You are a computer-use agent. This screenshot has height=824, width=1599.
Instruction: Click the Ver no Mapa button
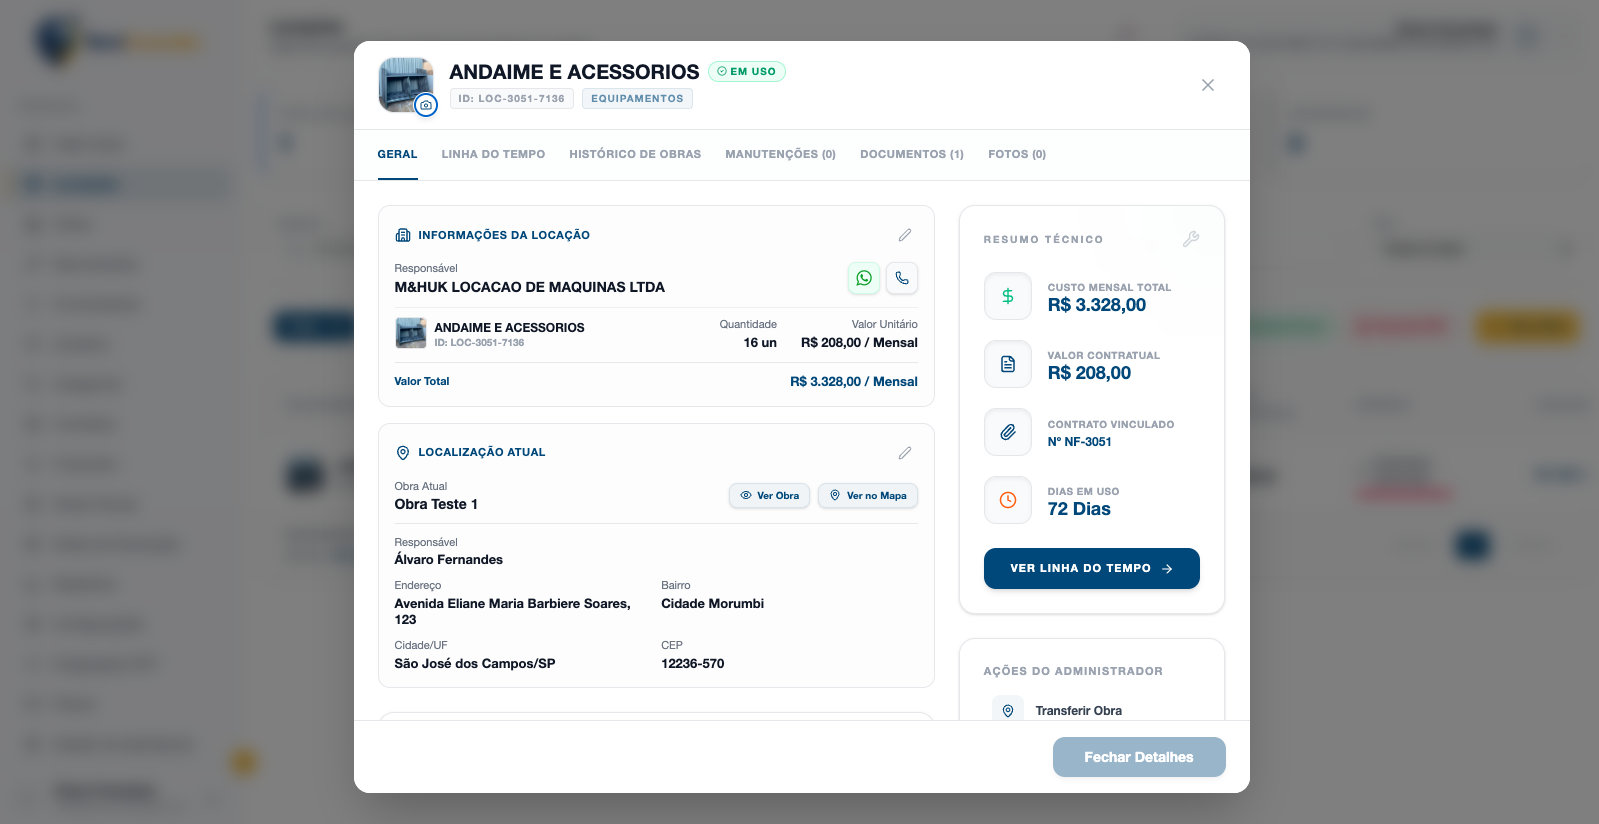868,496
